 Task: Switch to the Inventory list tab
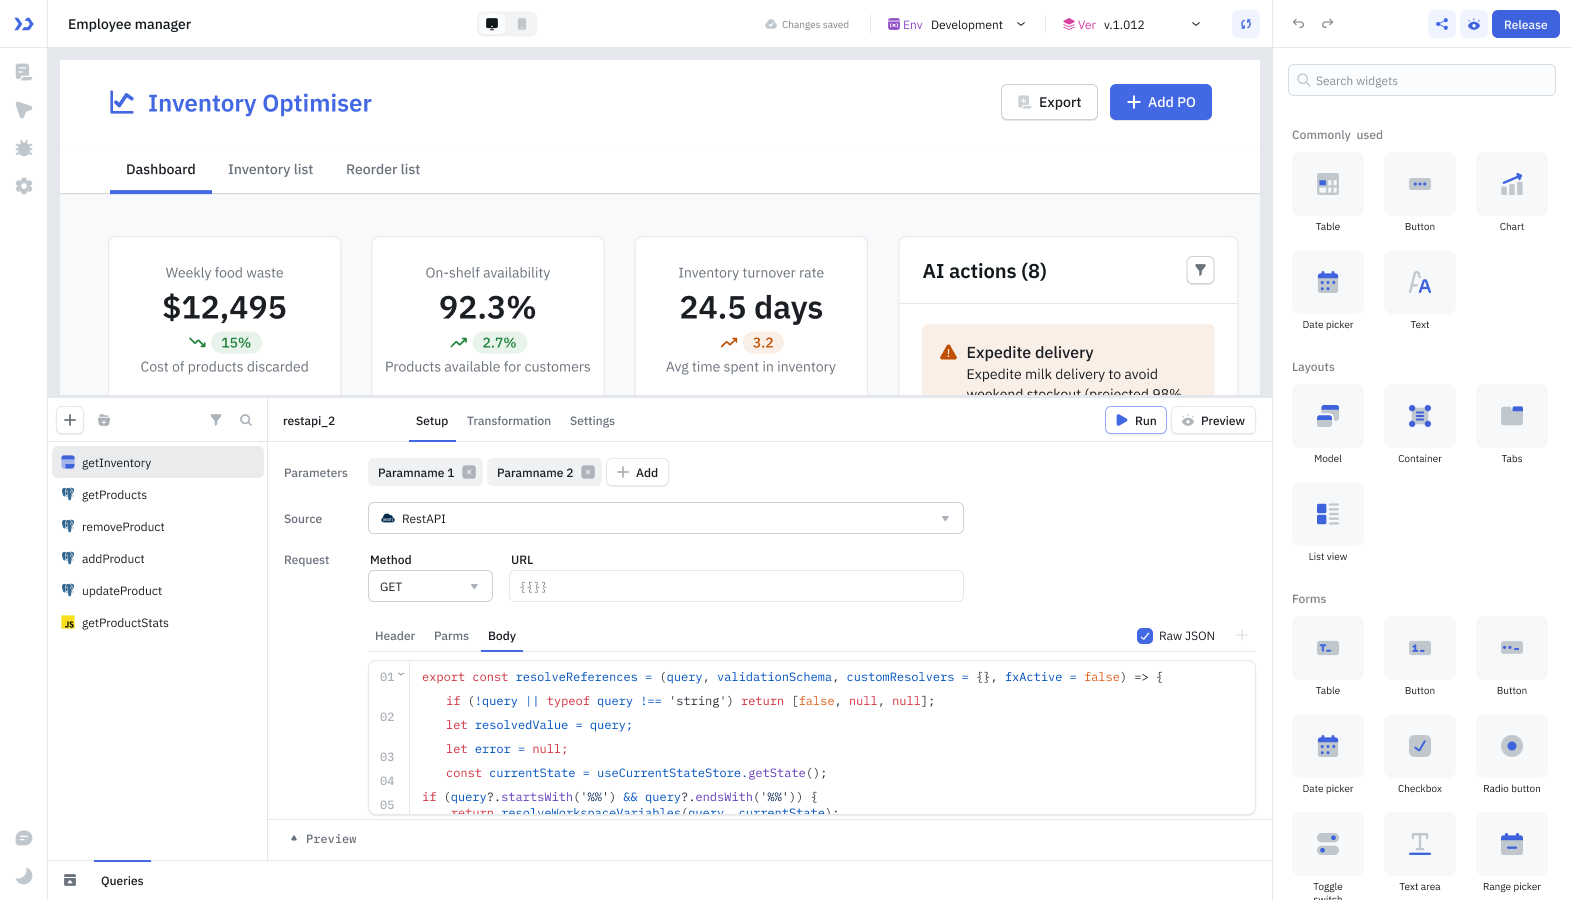tap(270, 169)
